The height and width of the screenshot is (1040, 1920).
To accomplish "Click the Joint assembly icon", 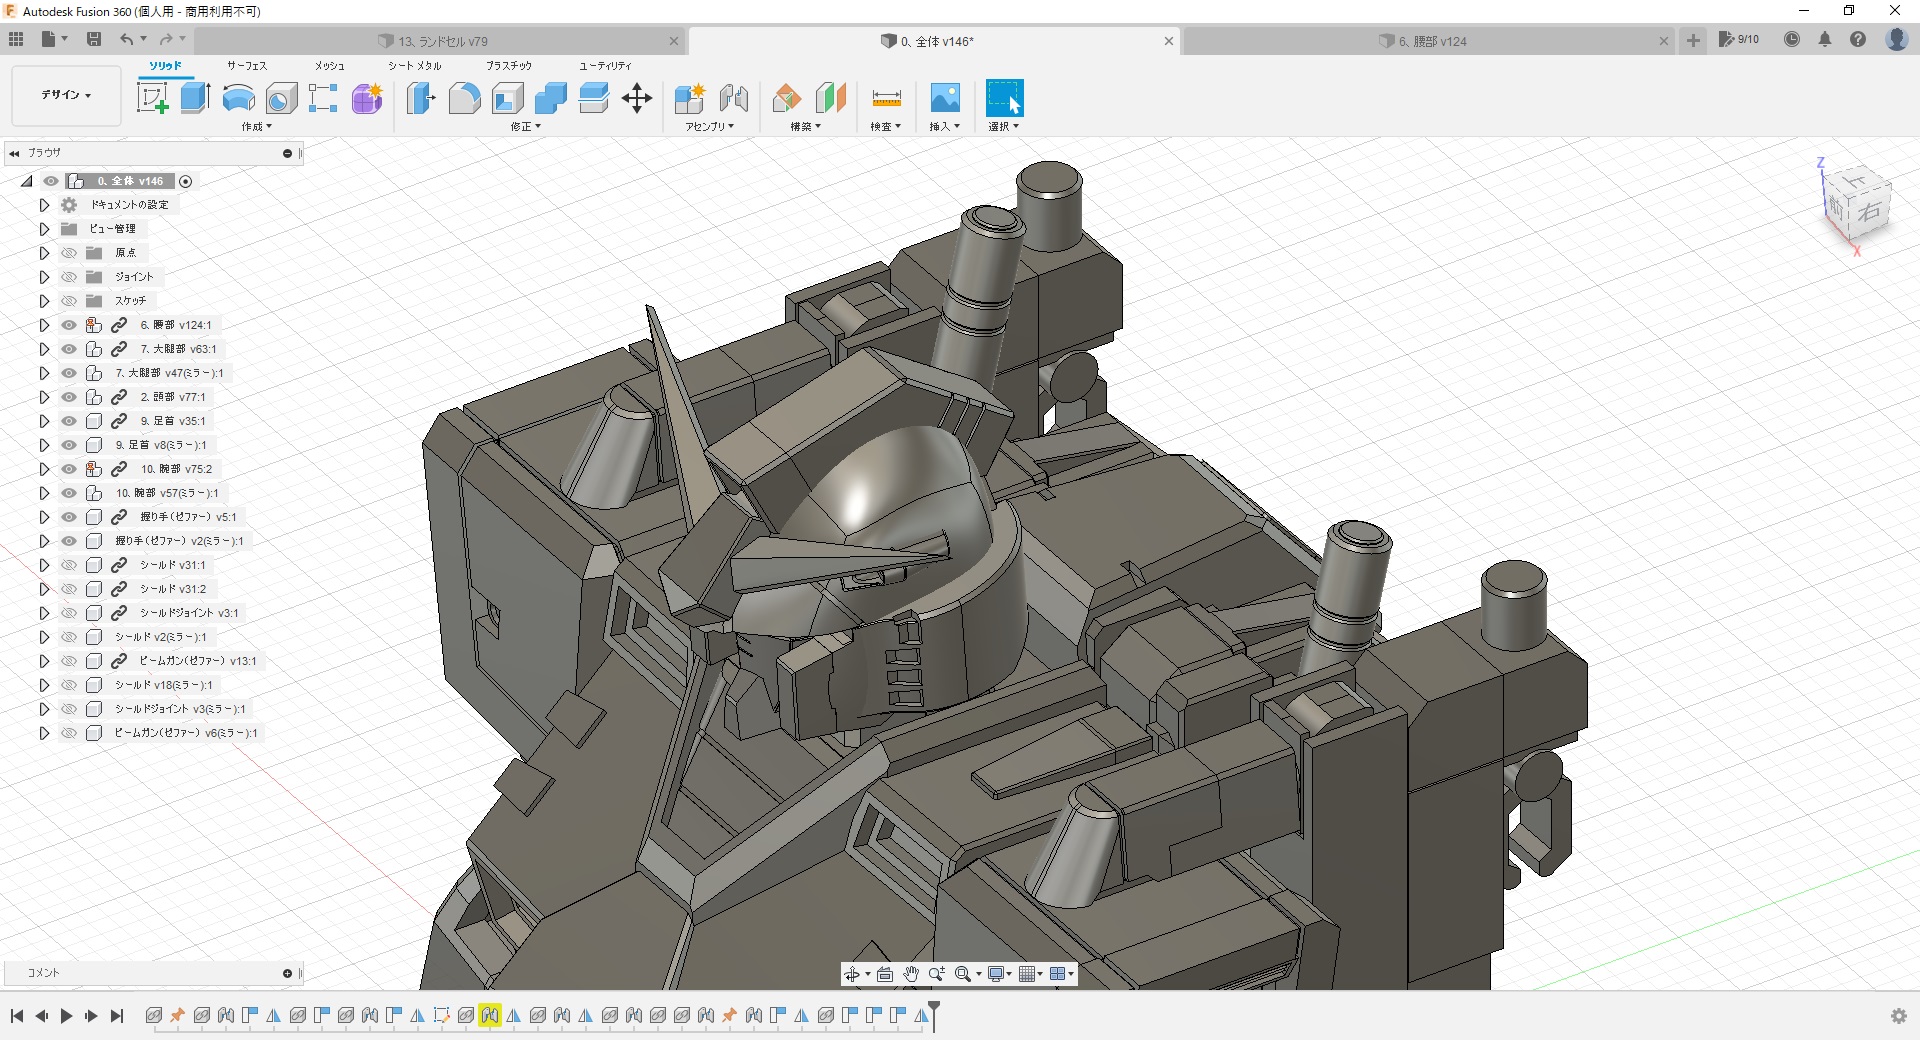I will [x=733, y=98].
